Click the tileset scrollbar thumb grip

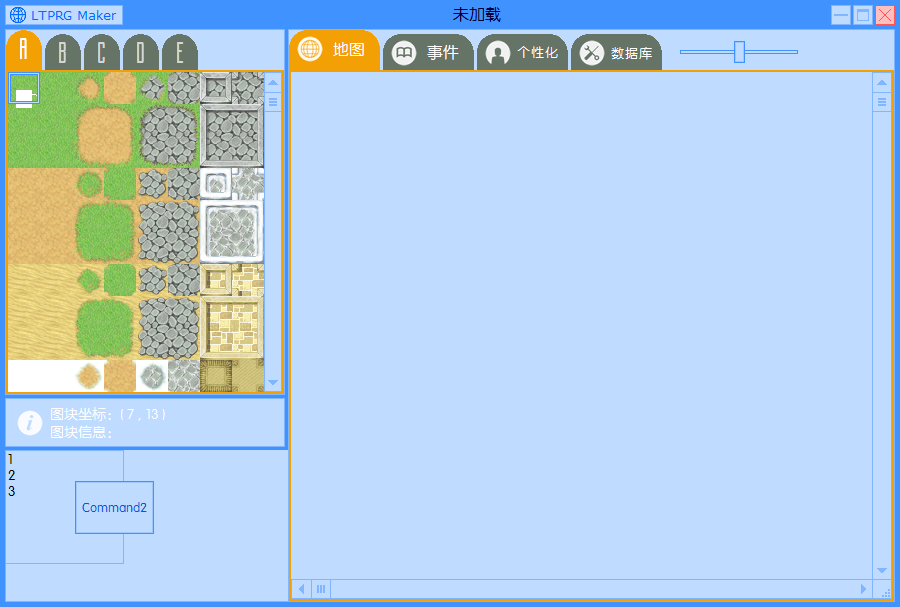click(273, 102)
